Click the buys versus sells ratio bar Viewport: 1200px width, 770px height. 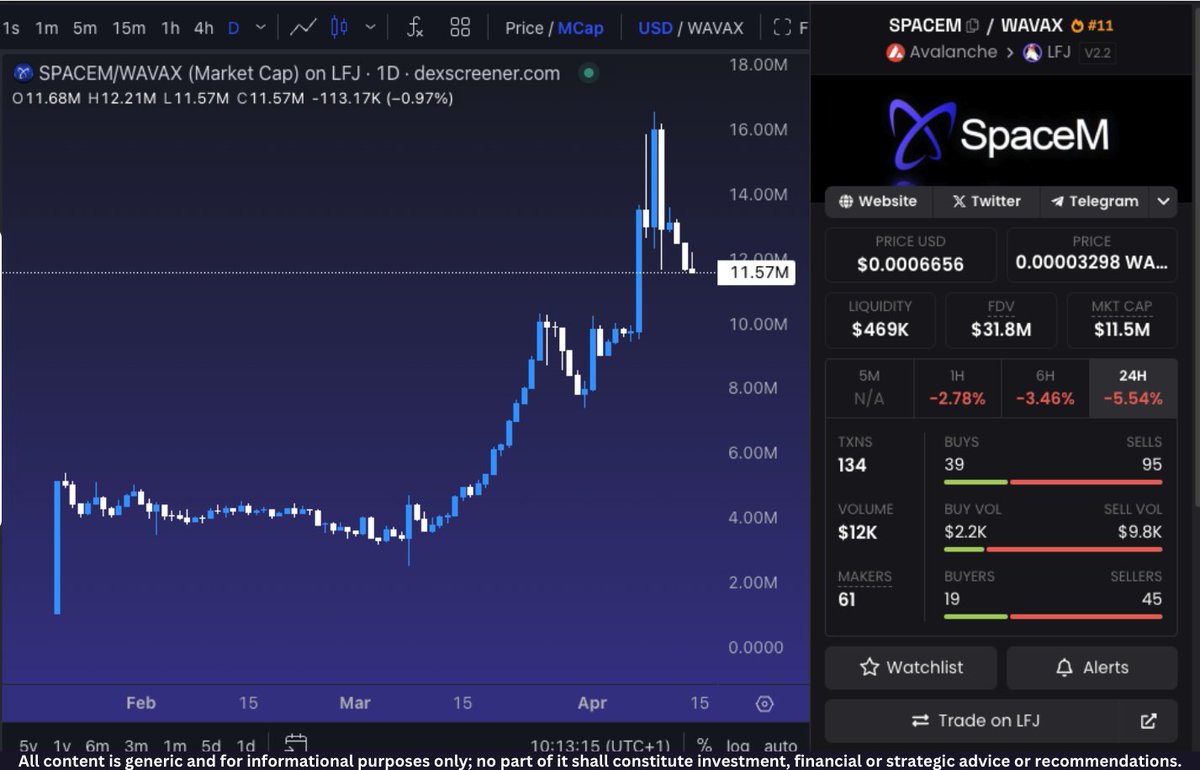[1053, 482]
